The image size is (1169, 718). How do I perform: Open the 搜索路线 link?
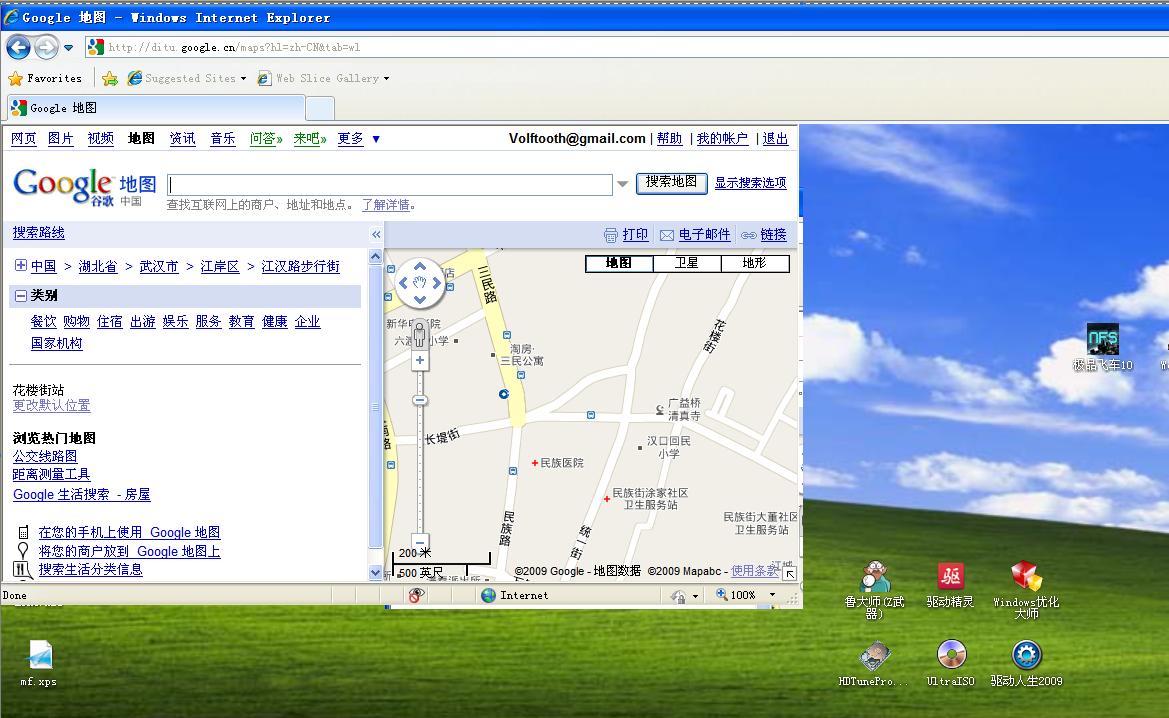point(39,233)
